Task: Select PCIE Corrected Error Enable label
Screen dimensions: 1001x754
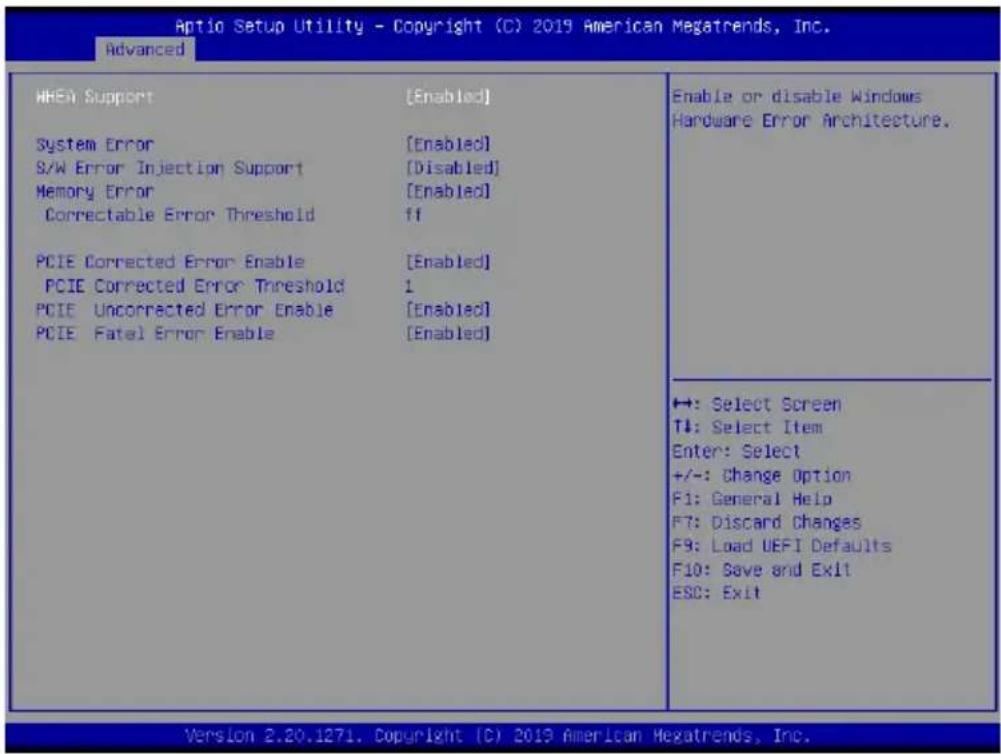Action: [x=170, y=262]
